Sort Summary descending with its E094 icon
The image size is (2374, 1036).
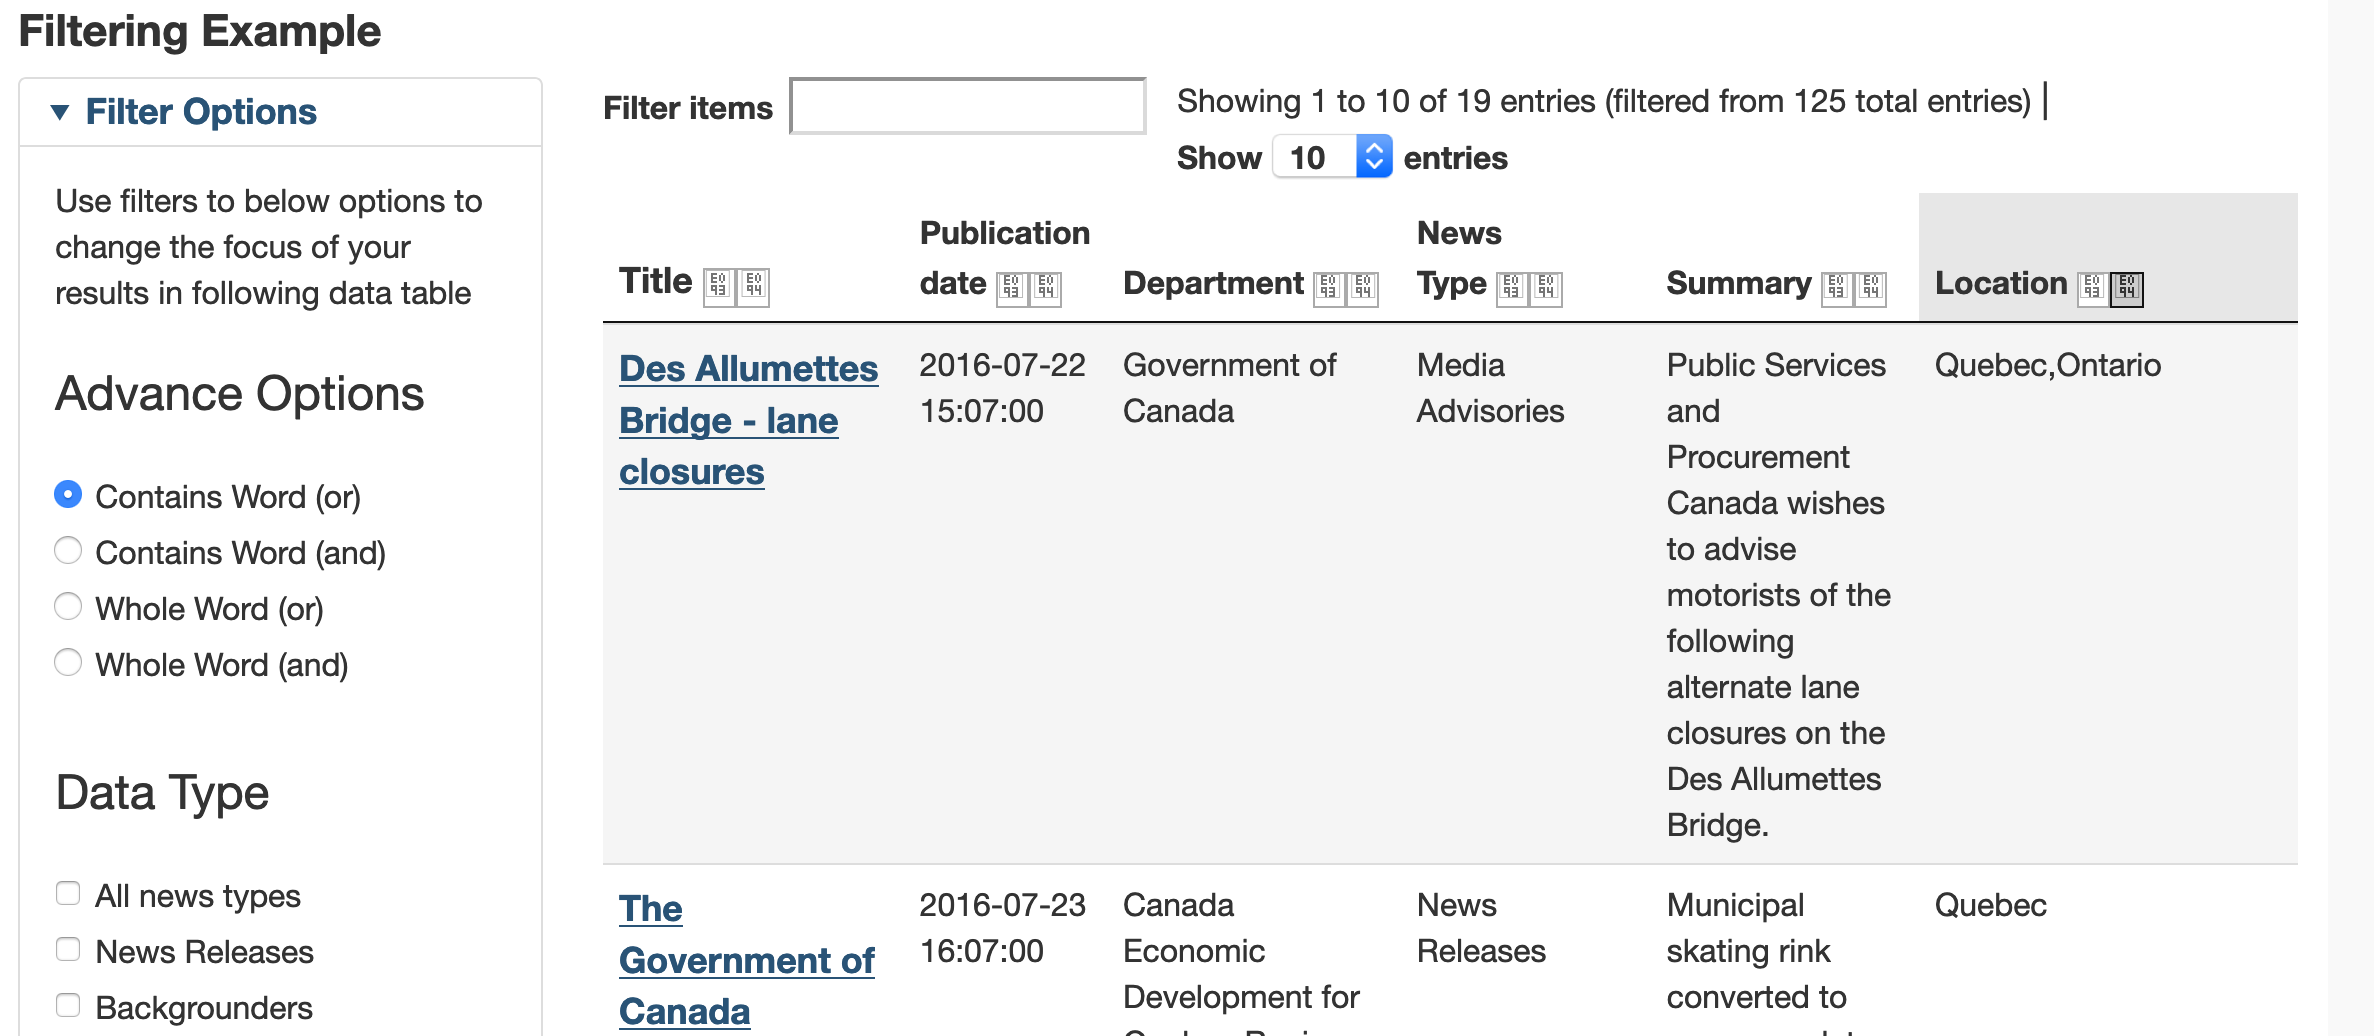pos(1871,289)
